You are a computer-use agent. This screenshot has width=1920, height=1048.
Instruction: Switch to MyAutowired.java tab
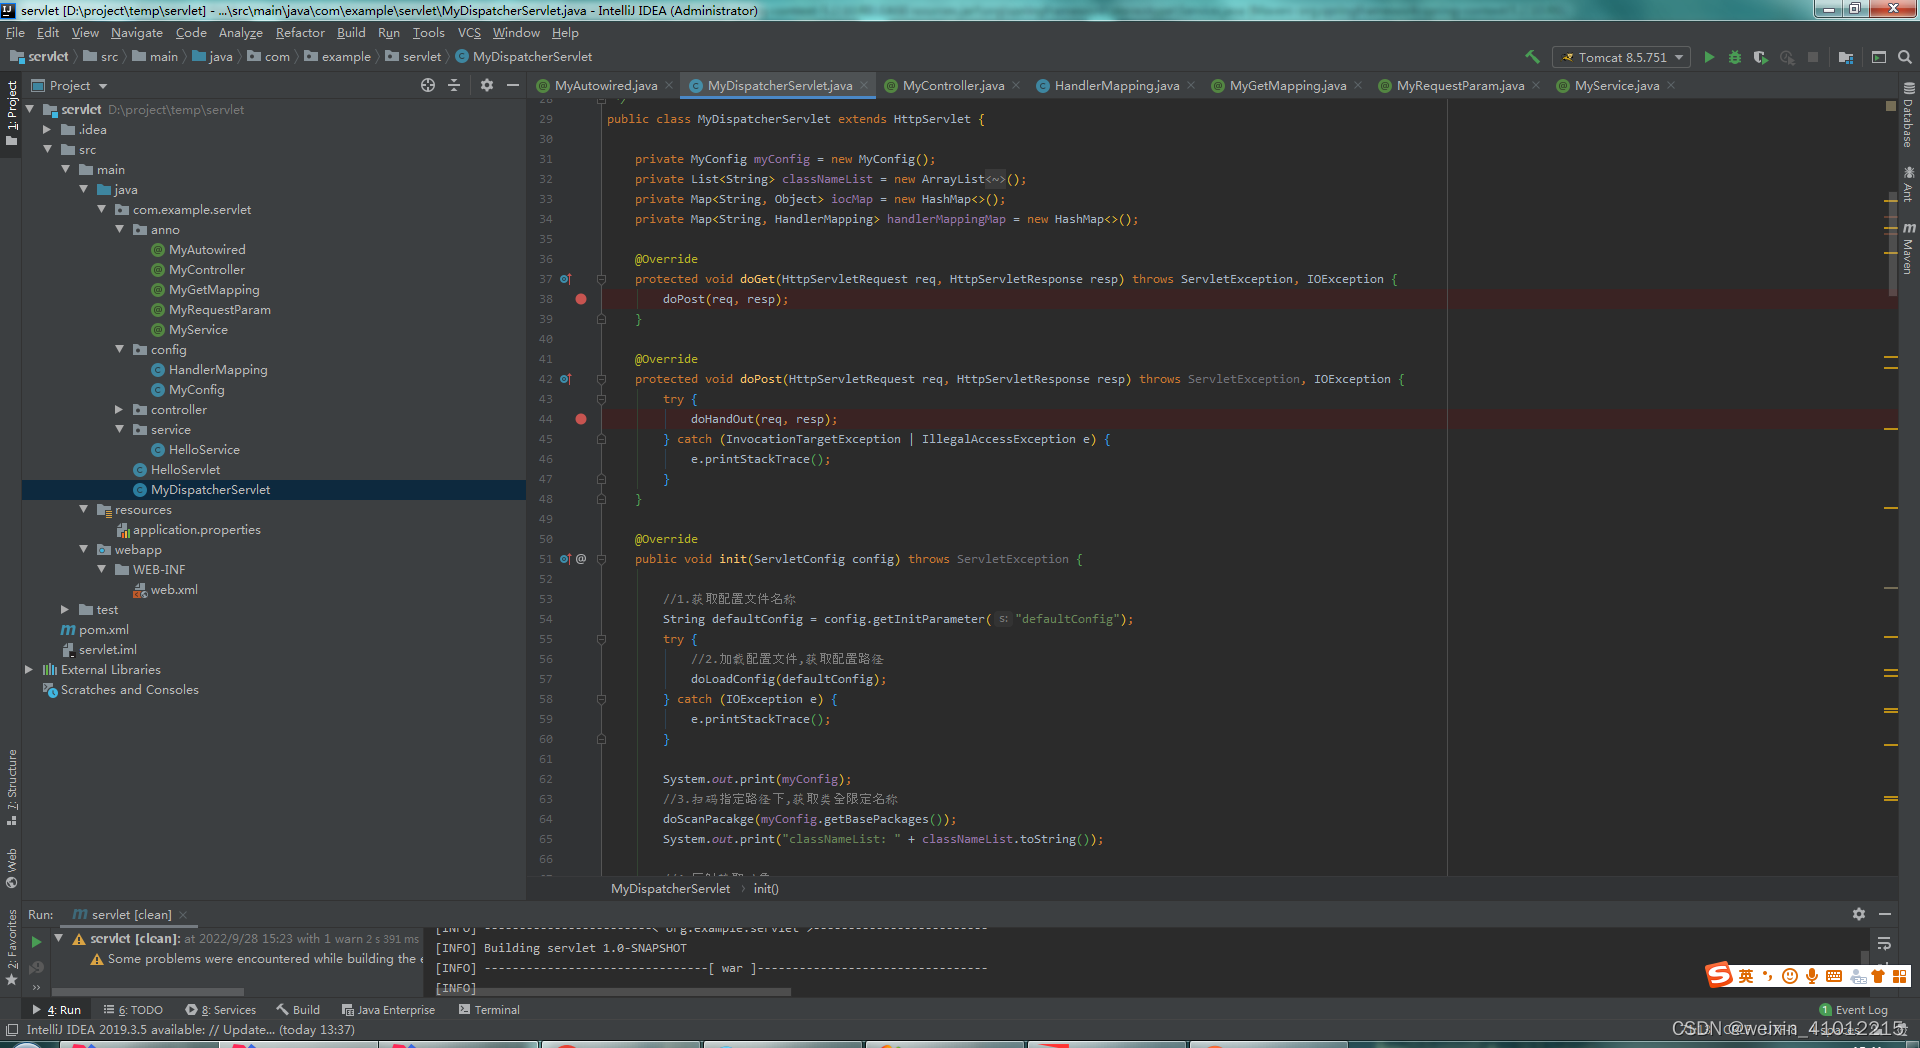[x=606, y=85]
